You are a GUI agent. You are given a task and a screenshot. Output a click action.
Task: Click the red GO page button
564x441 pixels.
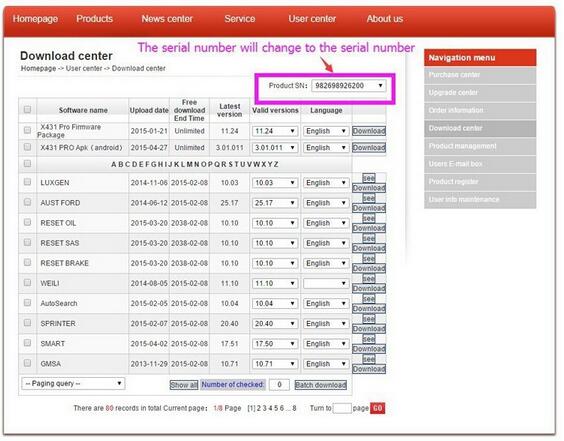point(377,408)
